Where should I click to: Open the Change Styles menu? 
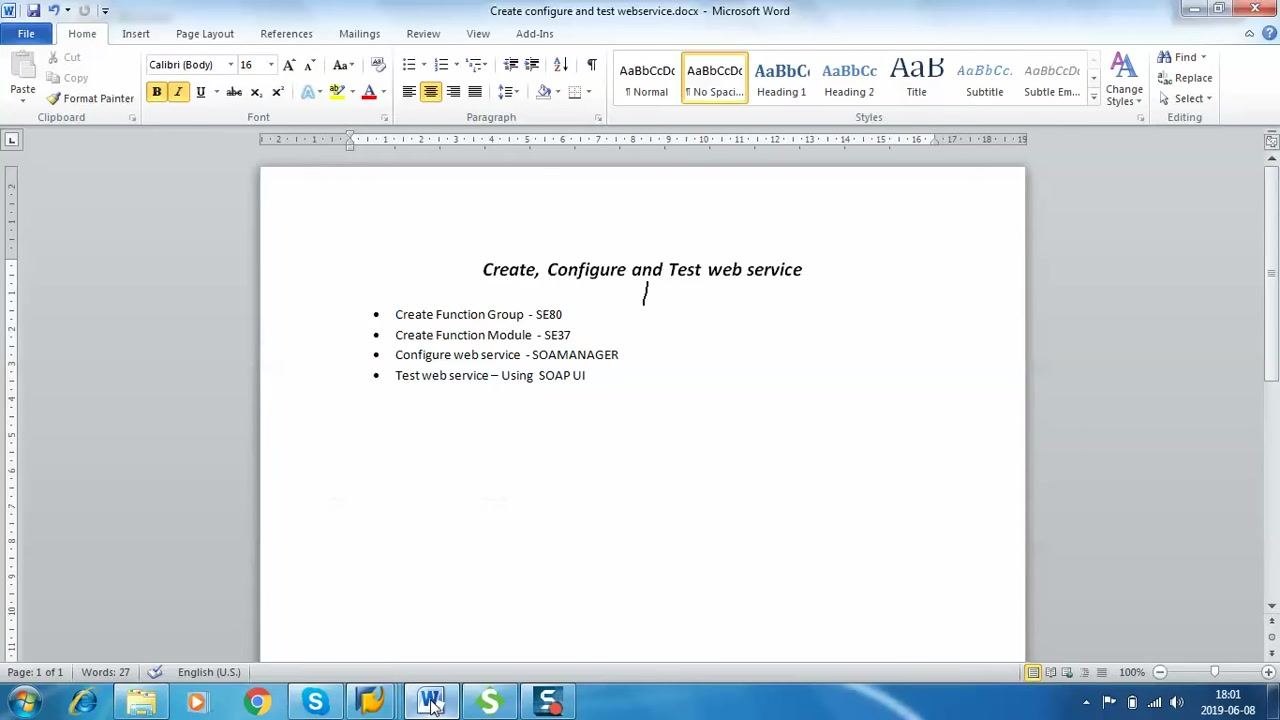point(1124,80)
